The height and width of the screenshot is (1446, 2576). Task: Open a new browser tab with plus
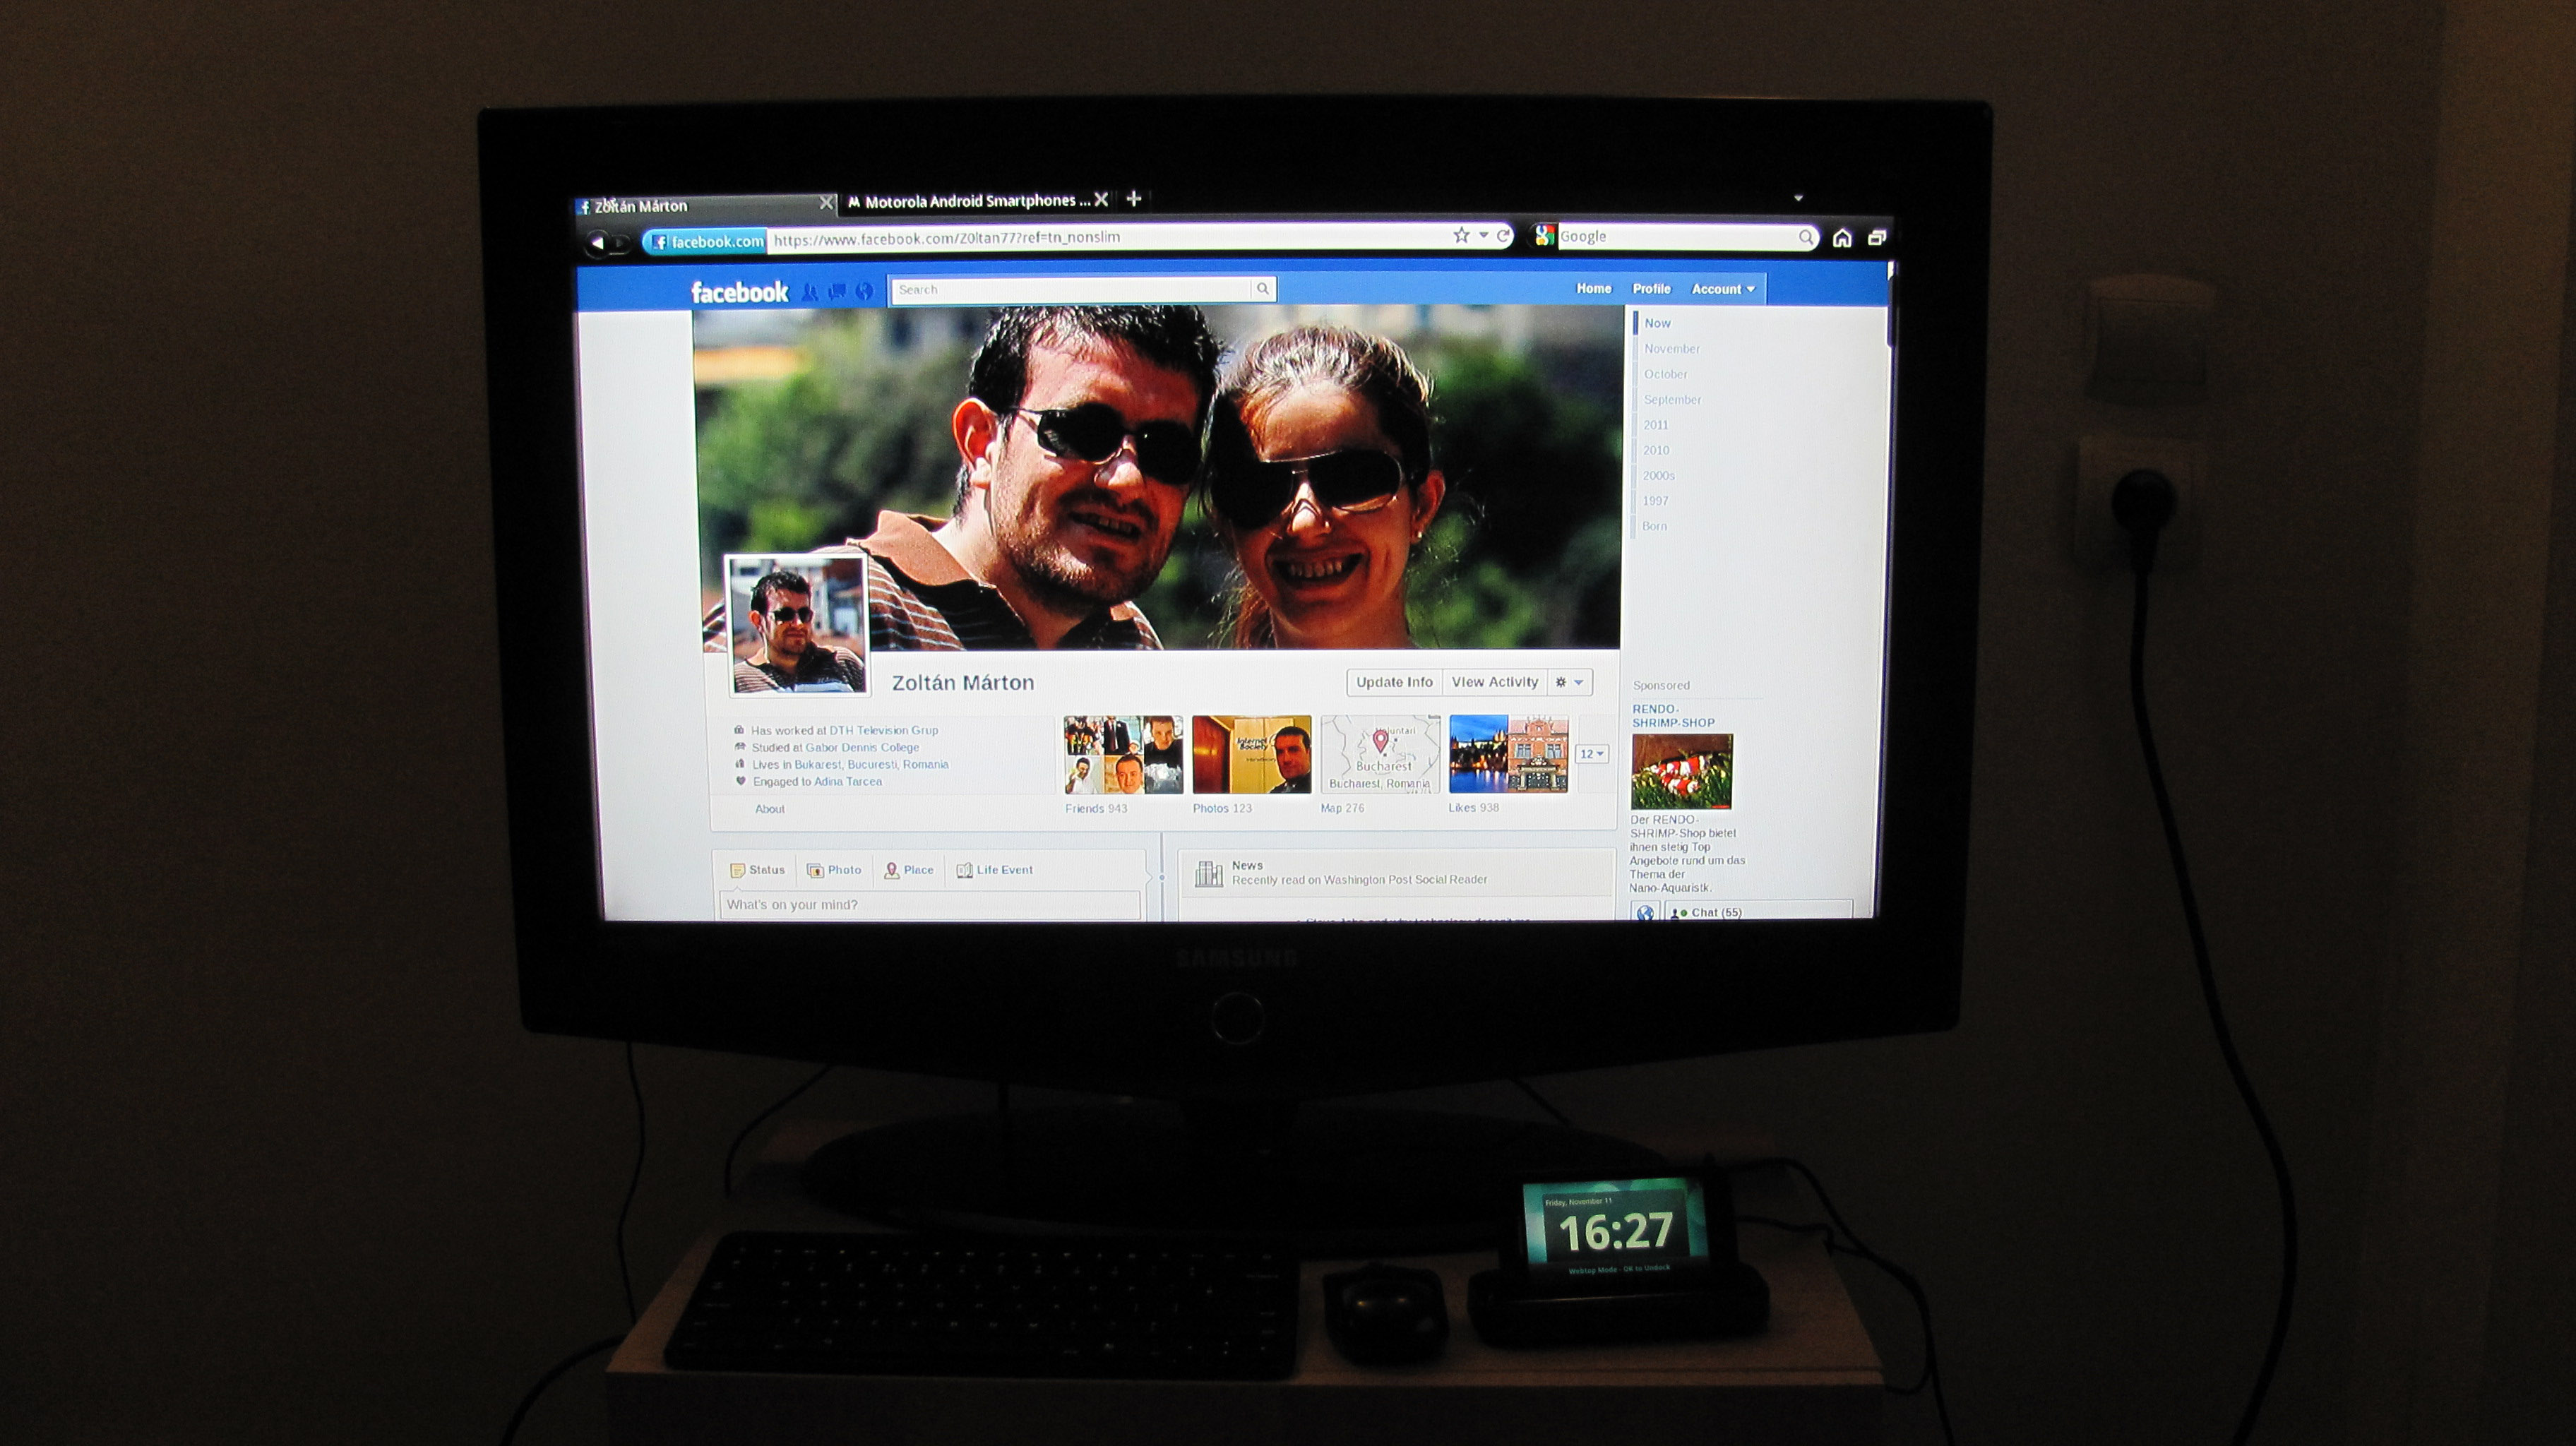pyautogui.click(x=1134, y=199)
